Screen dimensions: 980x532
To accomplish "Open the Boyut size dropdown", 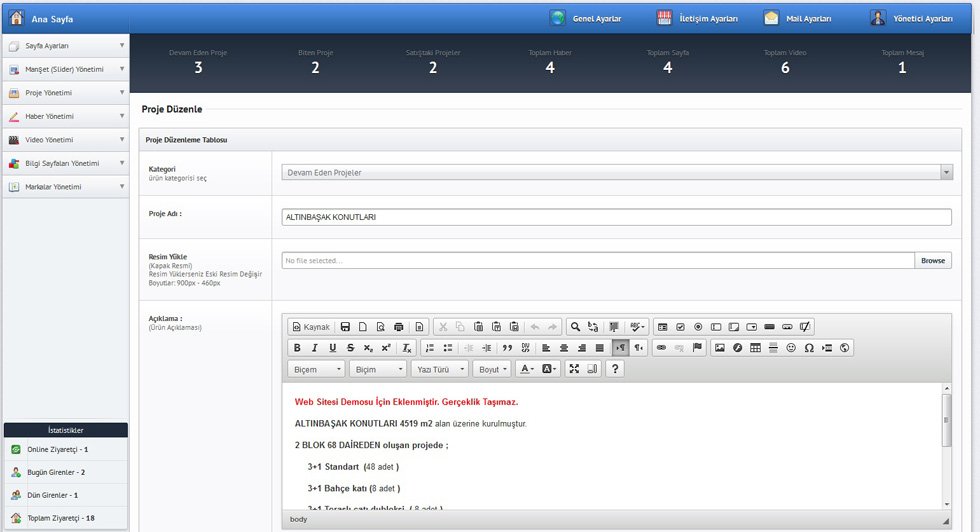I will (492, 369).
